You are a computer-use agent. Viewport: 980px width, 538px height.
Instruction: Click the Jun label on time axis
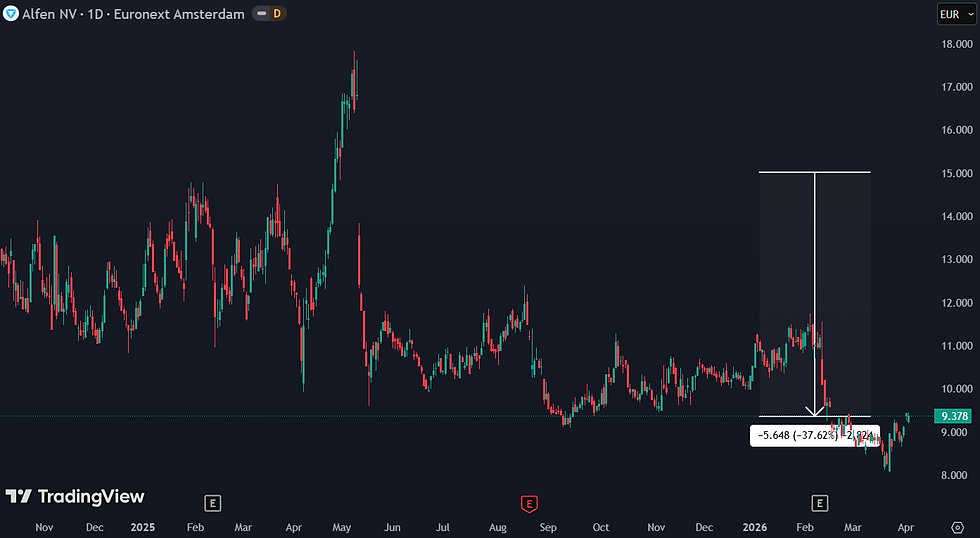[x=392, y=527]
